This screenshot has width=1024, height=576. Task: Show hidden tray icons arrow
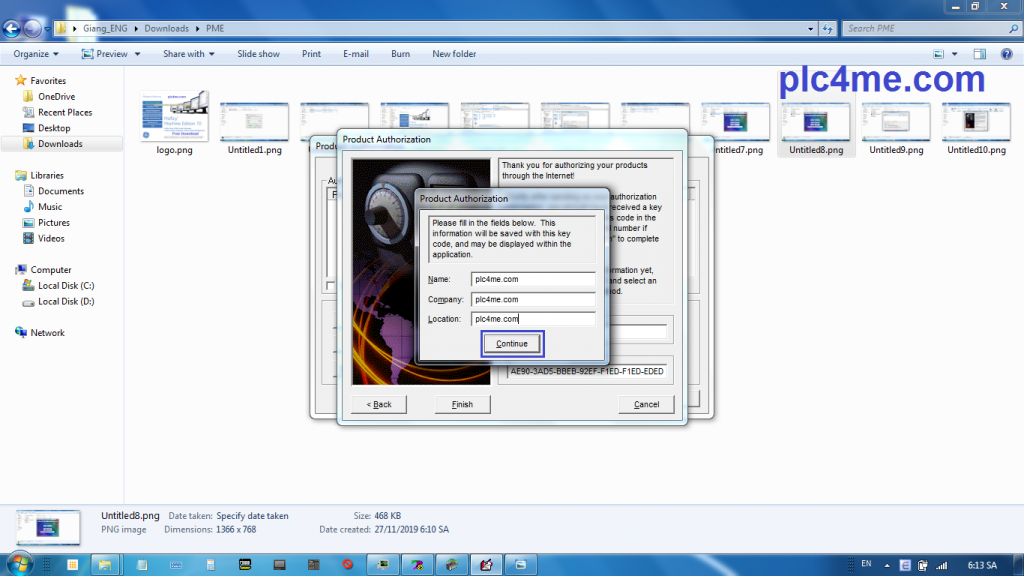pos(887,565)
